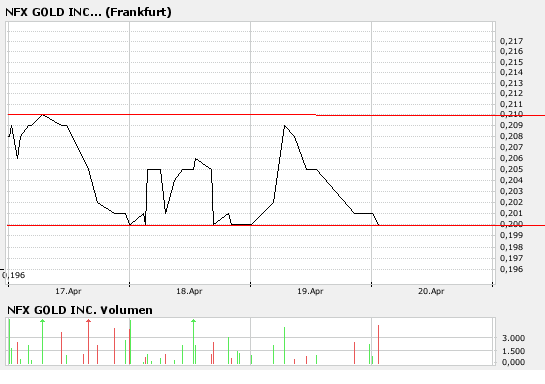This screenshot has width=545, height=384.
Task: Click the 0,206 price axis label
Action: click(x=511, y=158)
